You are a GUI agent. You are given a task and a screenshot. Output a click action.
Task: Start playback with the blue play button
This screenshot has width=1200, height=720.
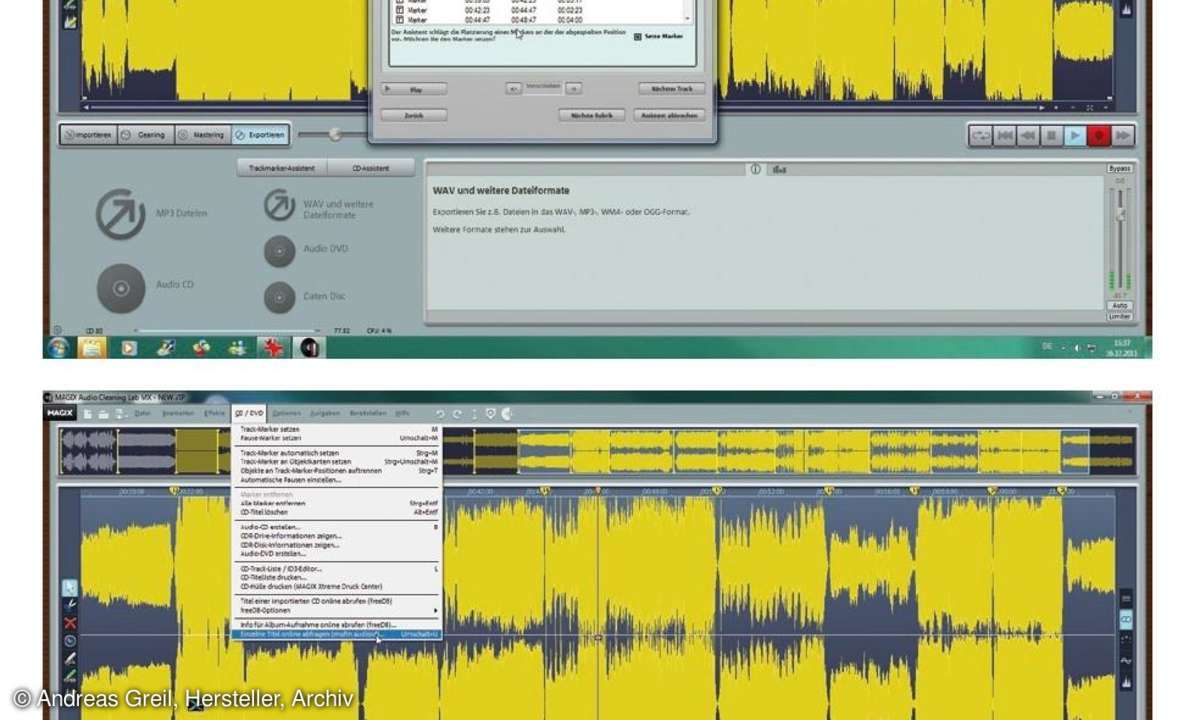pyautogui.click(x=1076, y=135)
